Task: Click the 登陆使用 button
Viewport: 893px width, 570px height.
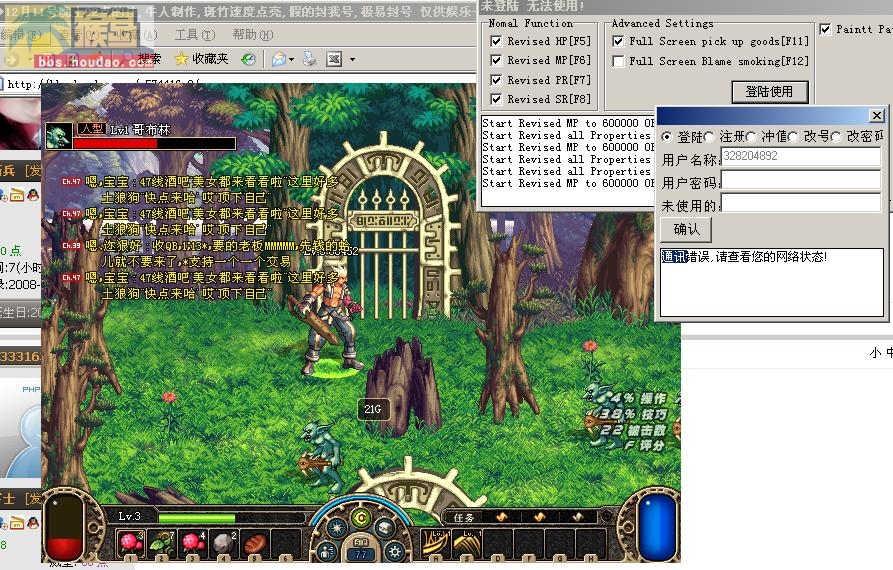Action: coord(769,92)
